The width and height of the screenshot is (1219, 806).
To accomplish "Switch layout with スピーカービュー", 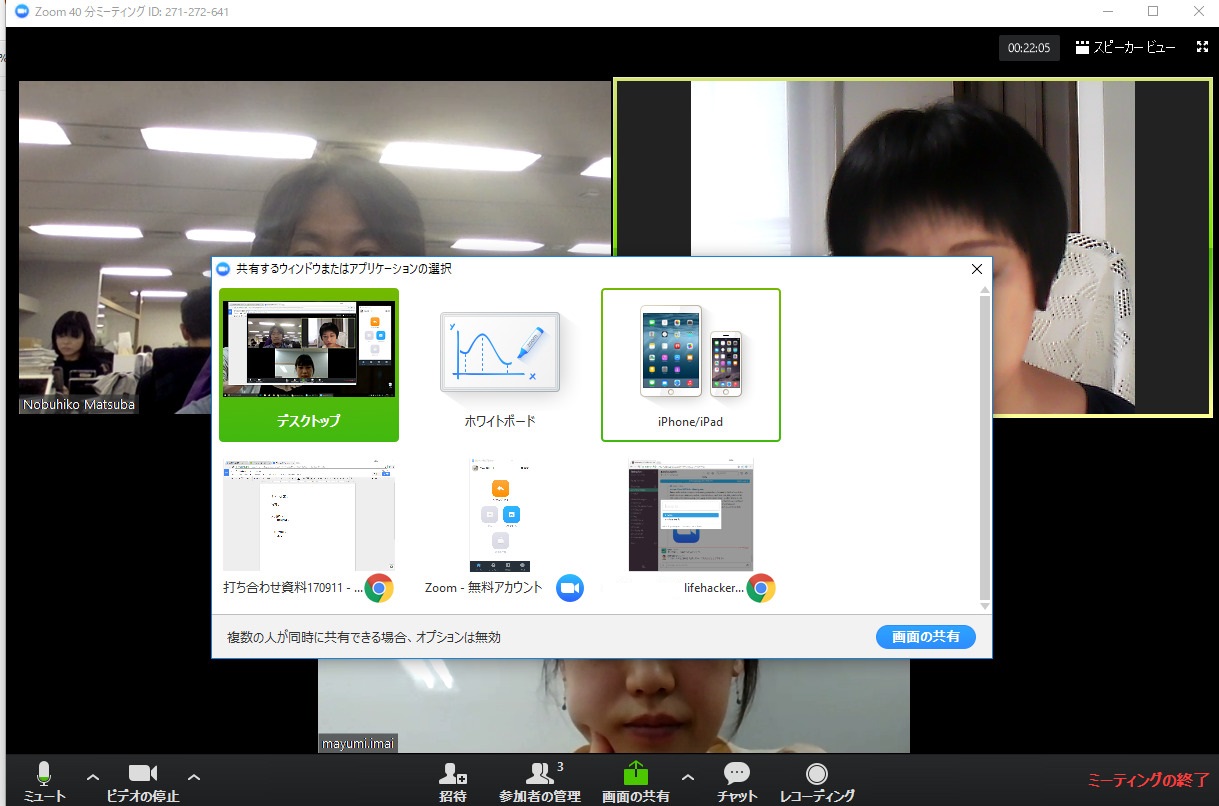I will 1125,47.
